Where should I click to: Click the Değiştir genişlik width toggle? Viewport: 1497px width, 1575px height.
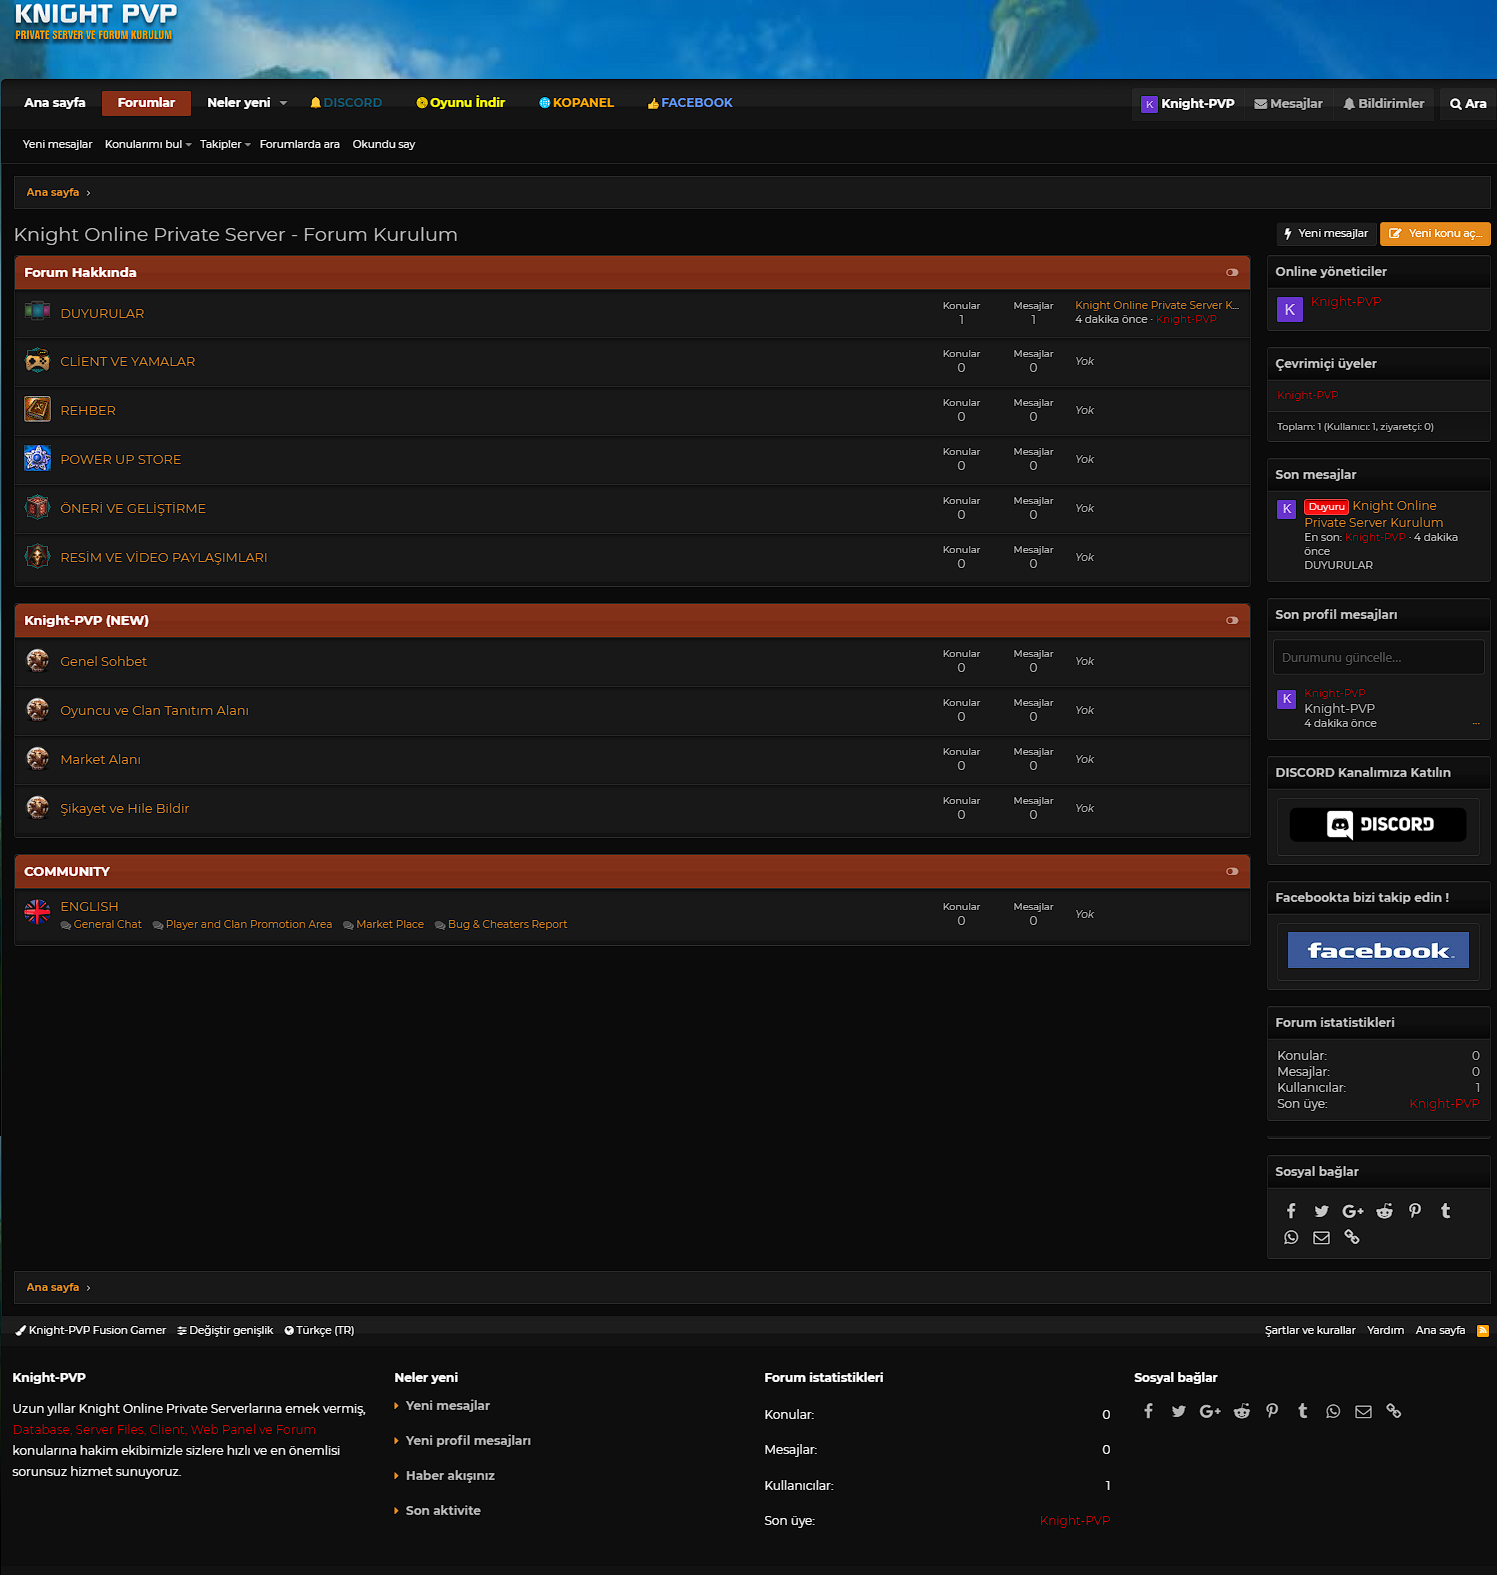(225, 1330)
